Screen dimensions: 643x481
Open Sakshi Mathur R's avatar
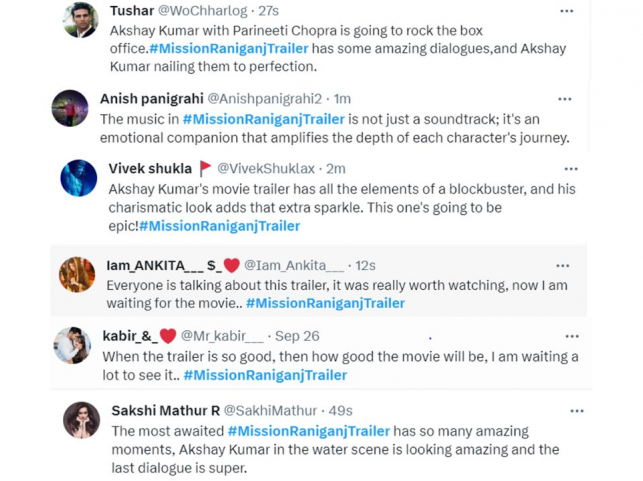coord(81,420)
